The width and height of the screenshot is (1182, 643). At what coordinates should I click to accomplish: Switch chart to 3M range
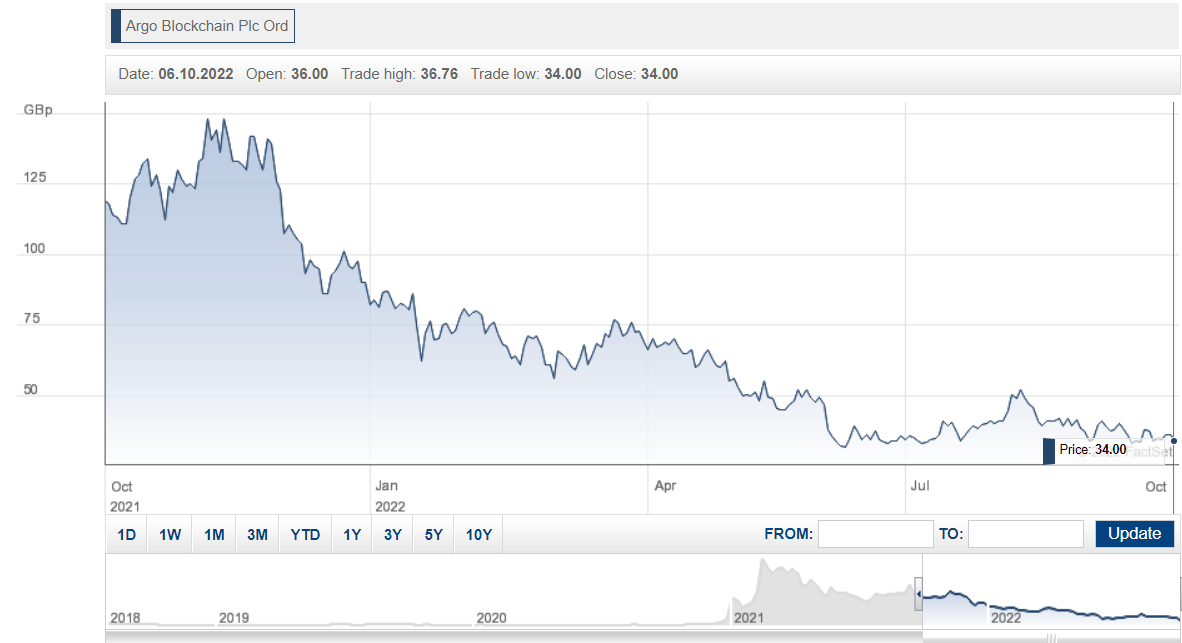click(x=257, y=534)
